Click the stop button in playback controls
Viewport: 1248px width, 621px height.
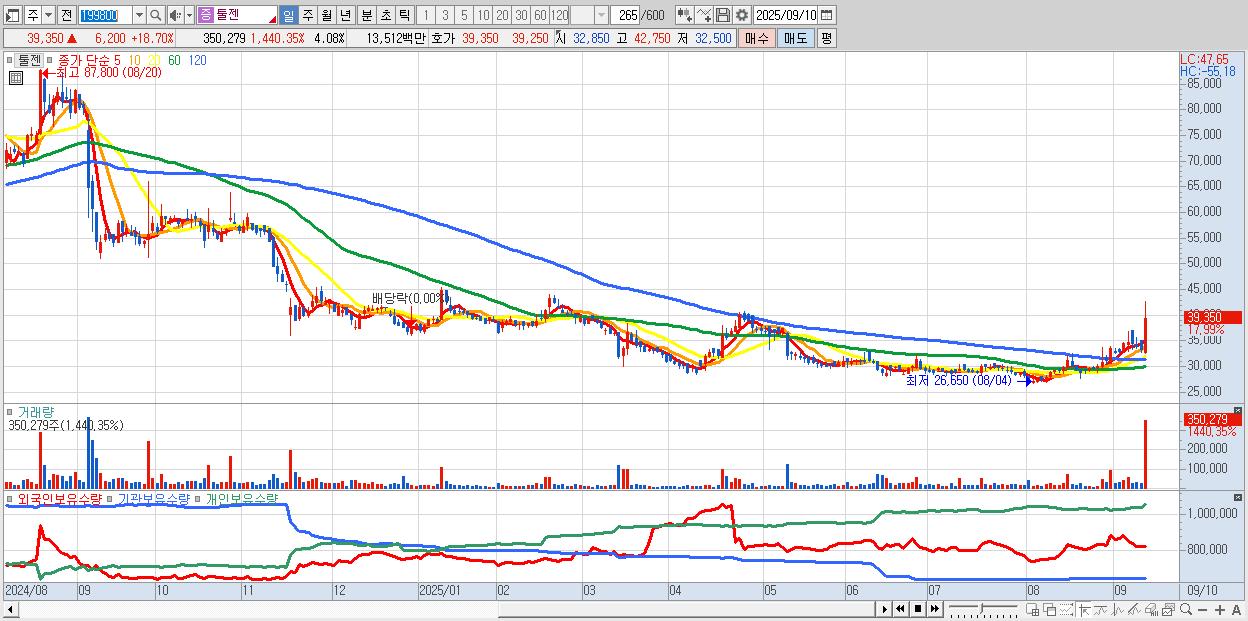pos(918,609)
